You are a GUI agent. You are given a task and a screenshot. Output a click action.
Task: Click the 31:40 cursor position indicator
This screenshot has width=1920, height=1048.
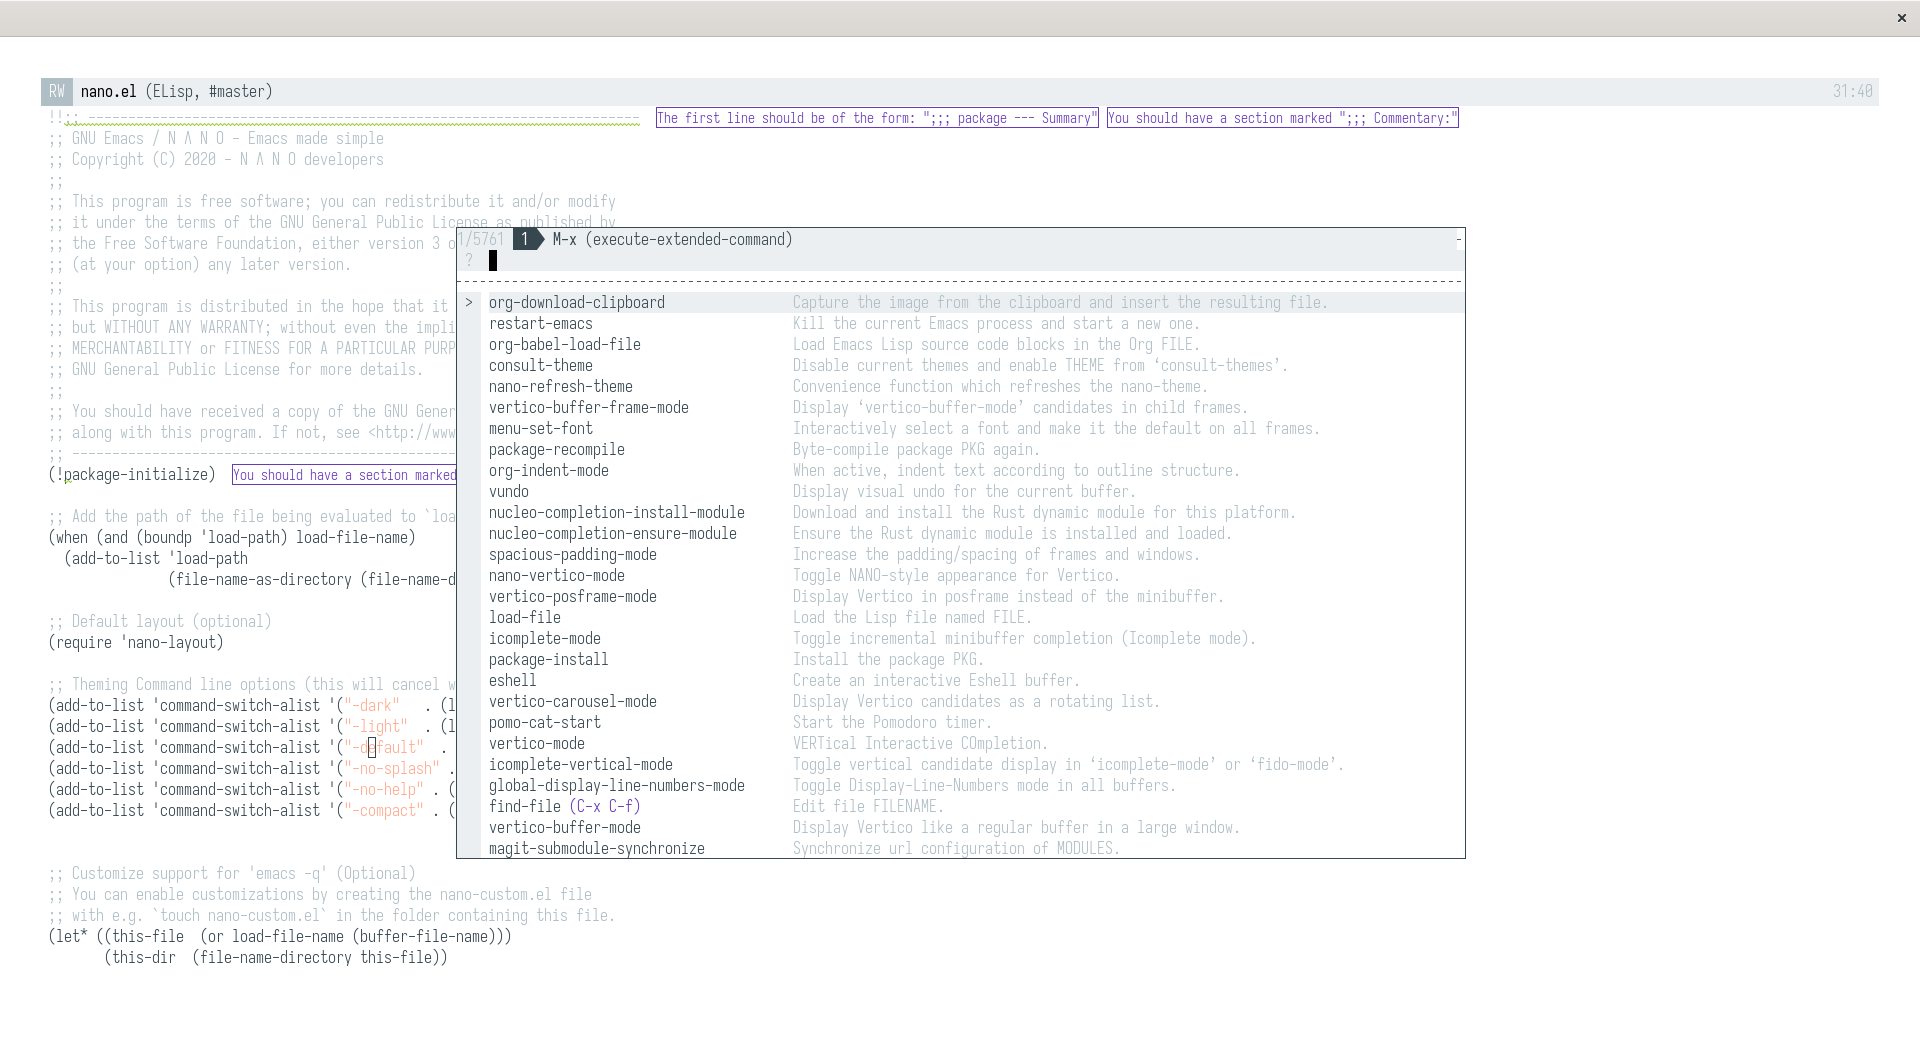[x=1852, y=92]
